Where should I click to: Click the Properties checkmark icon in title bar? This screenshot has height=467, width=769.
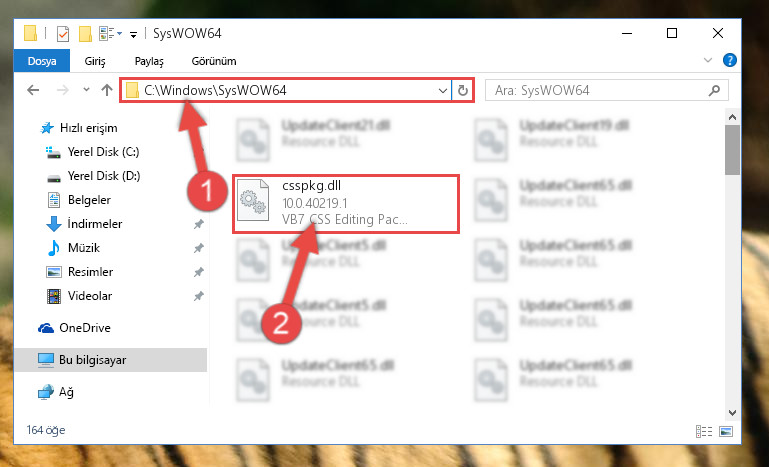click(63, 34)
